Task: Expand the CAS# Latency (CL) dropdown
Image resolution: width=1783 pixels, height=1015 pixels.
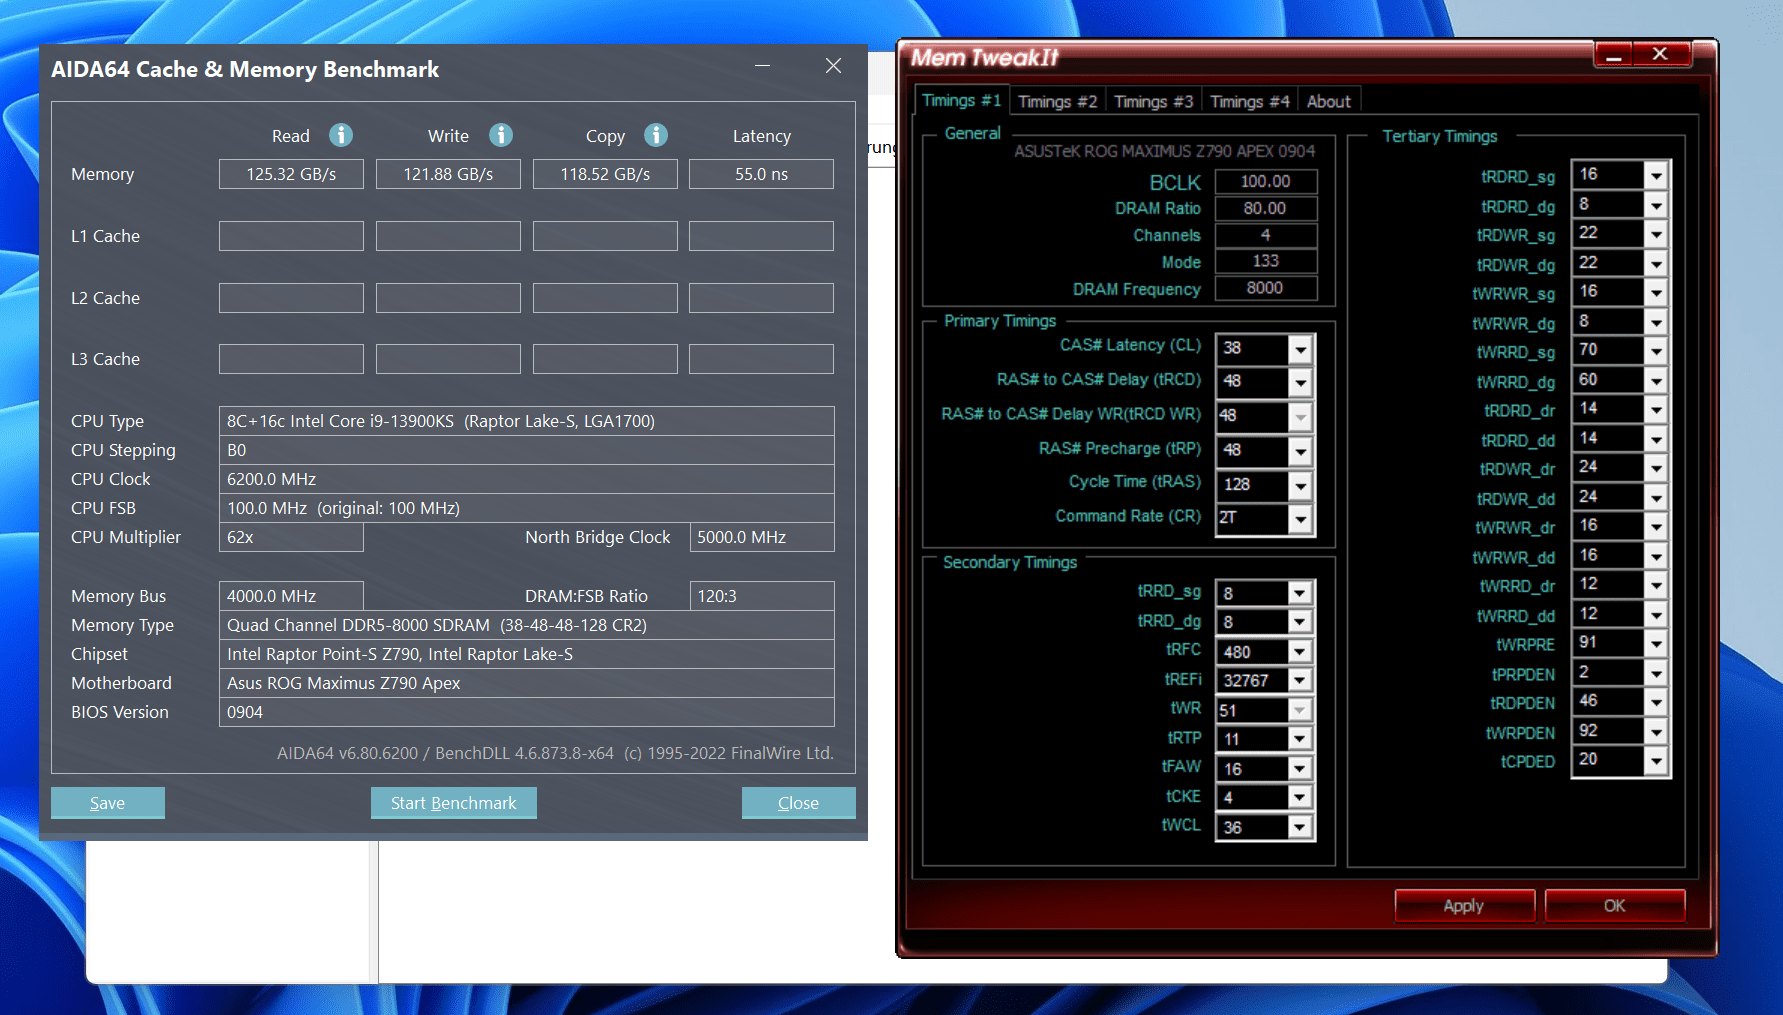Action: tap(1300, 349)
